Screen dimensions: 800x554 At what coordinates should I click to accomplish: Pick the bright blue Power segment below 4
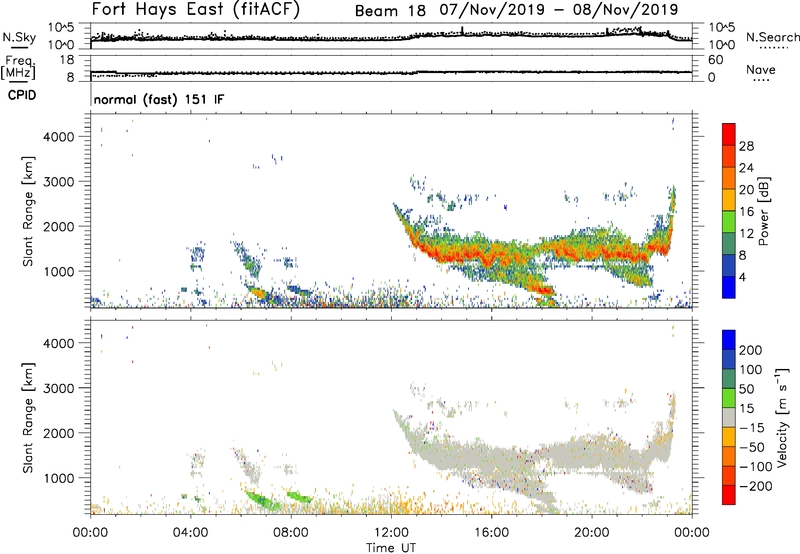(x=729, y=287)
